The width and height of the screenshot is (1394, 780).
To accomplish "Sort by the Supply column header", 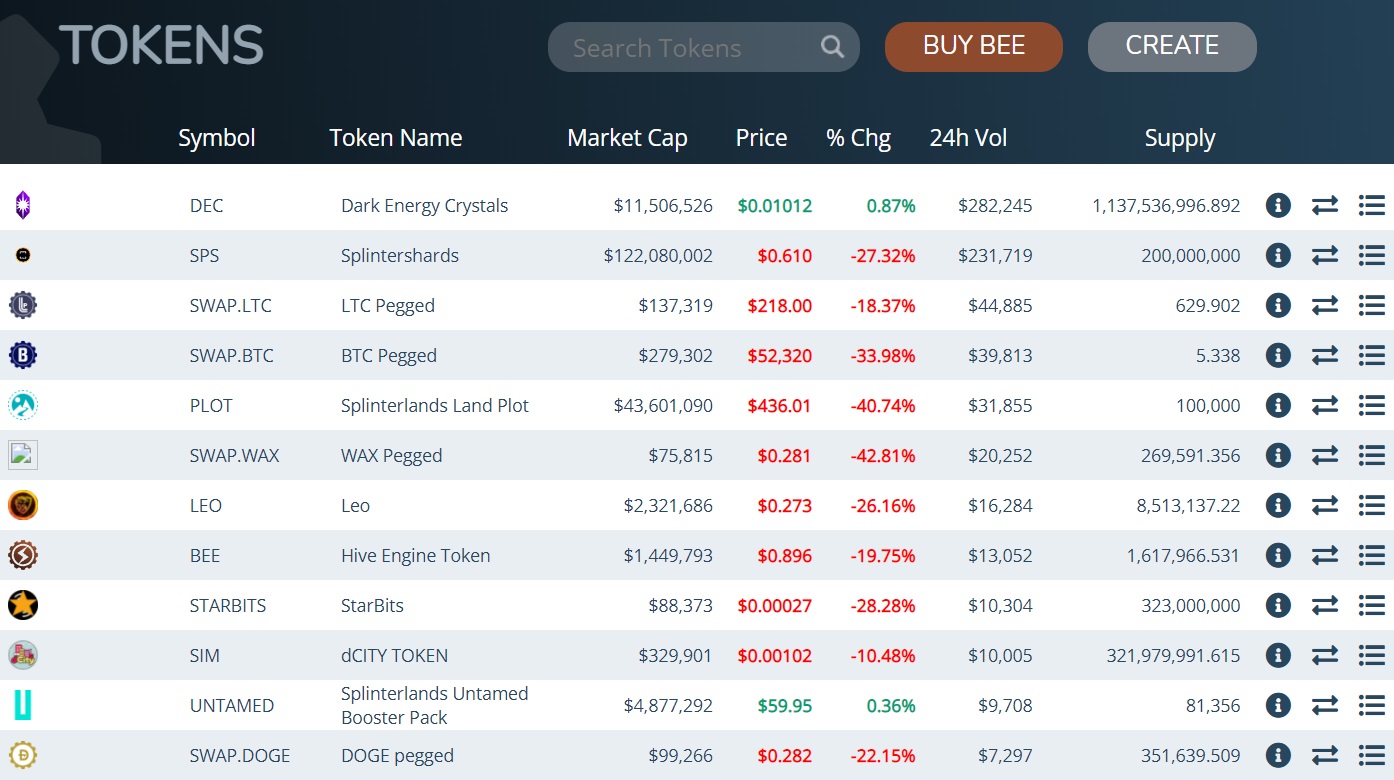I will pyautogui.click(x=1180, y=138).
